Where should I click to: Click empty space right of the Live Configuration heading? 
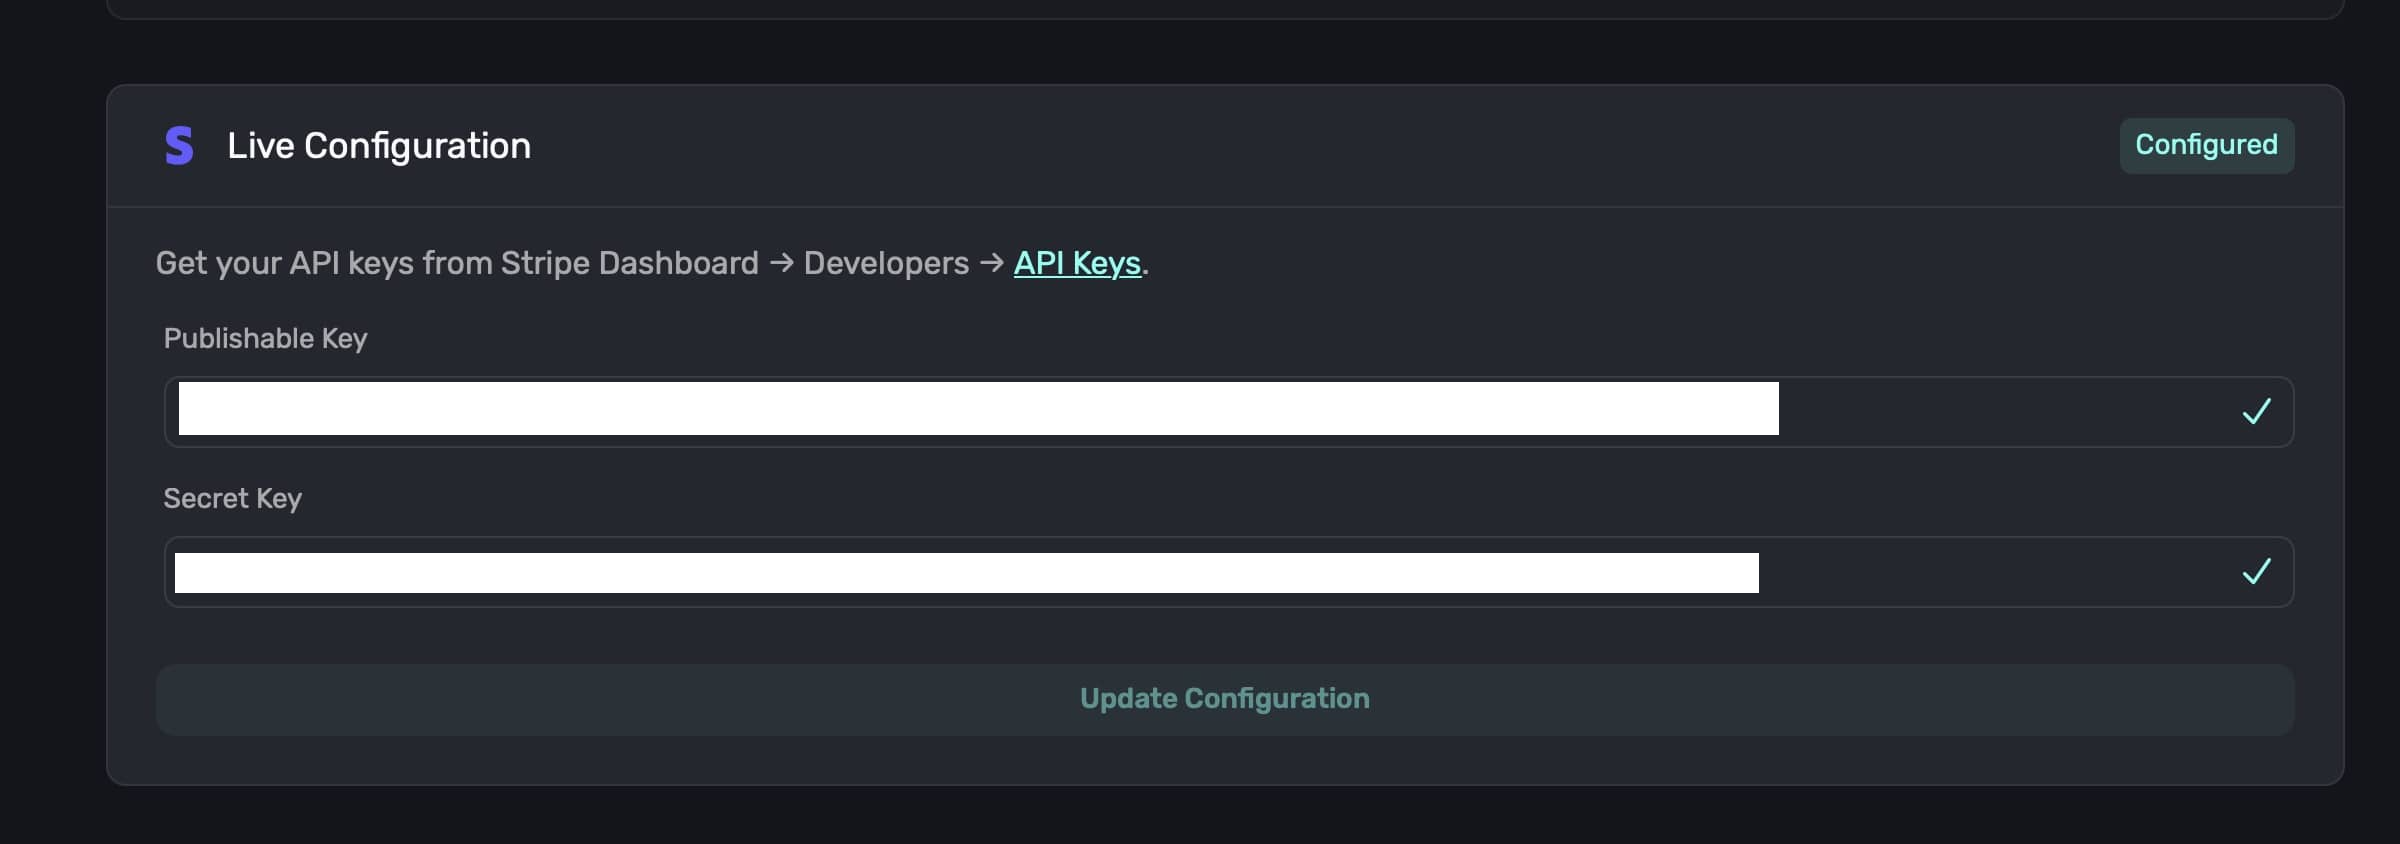[1300, 146]
